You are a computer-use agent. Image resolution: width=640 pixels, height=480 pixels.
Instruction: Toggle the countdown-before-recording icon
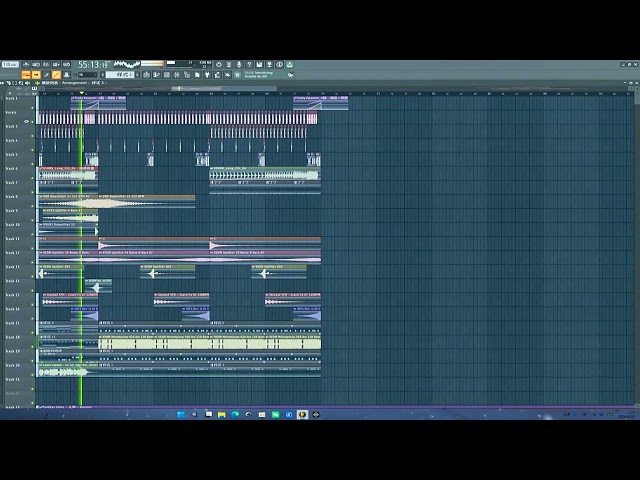click(x=46, y=64)
